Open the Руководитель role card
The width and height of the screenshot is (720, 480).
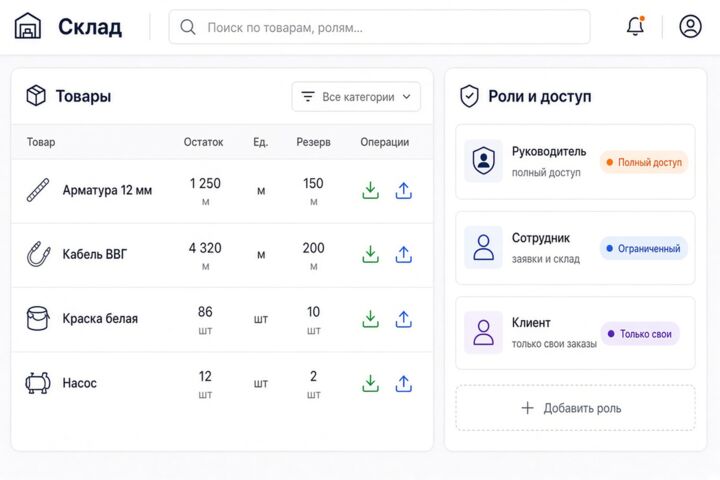point(575,162)
